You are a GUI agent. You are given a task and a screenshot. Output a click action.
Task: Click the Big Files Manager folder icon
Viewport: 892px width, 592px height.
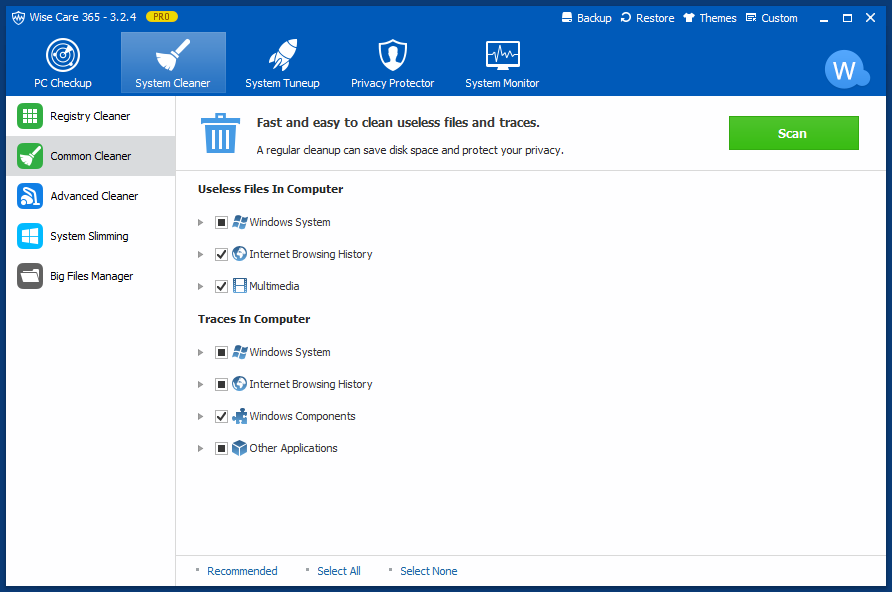coord(30,276)
